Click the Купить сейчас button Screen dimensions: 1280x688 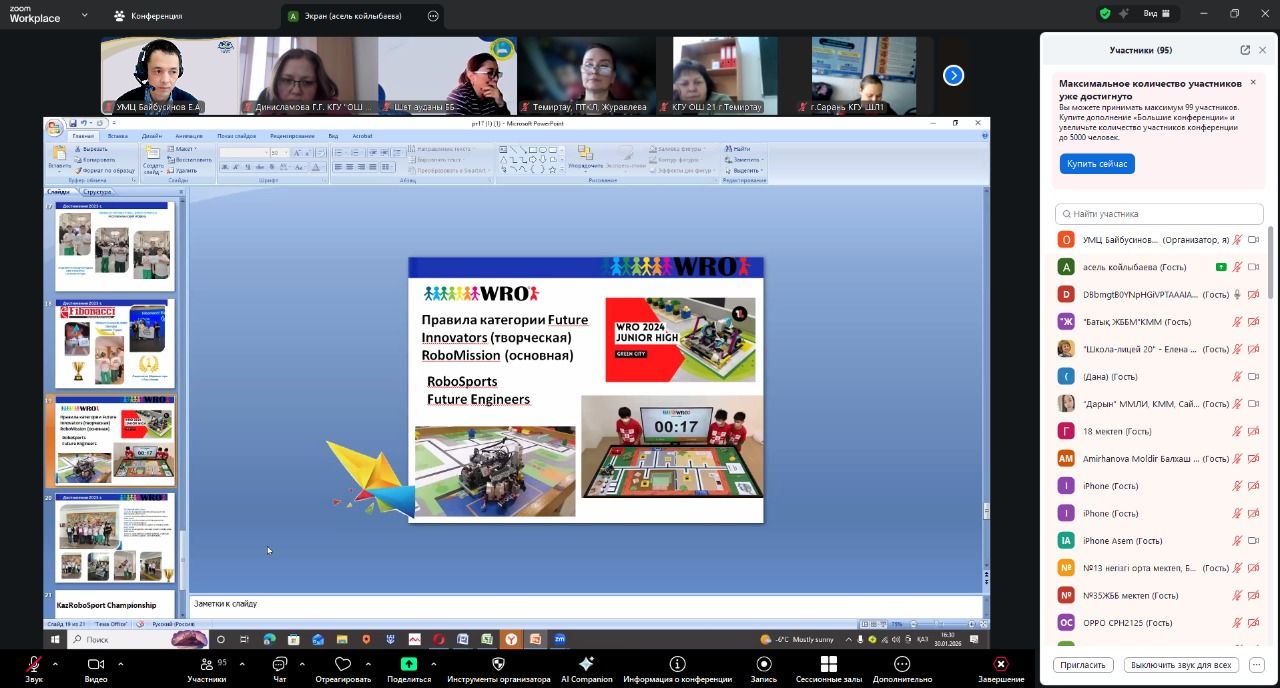pos(1097,164)
